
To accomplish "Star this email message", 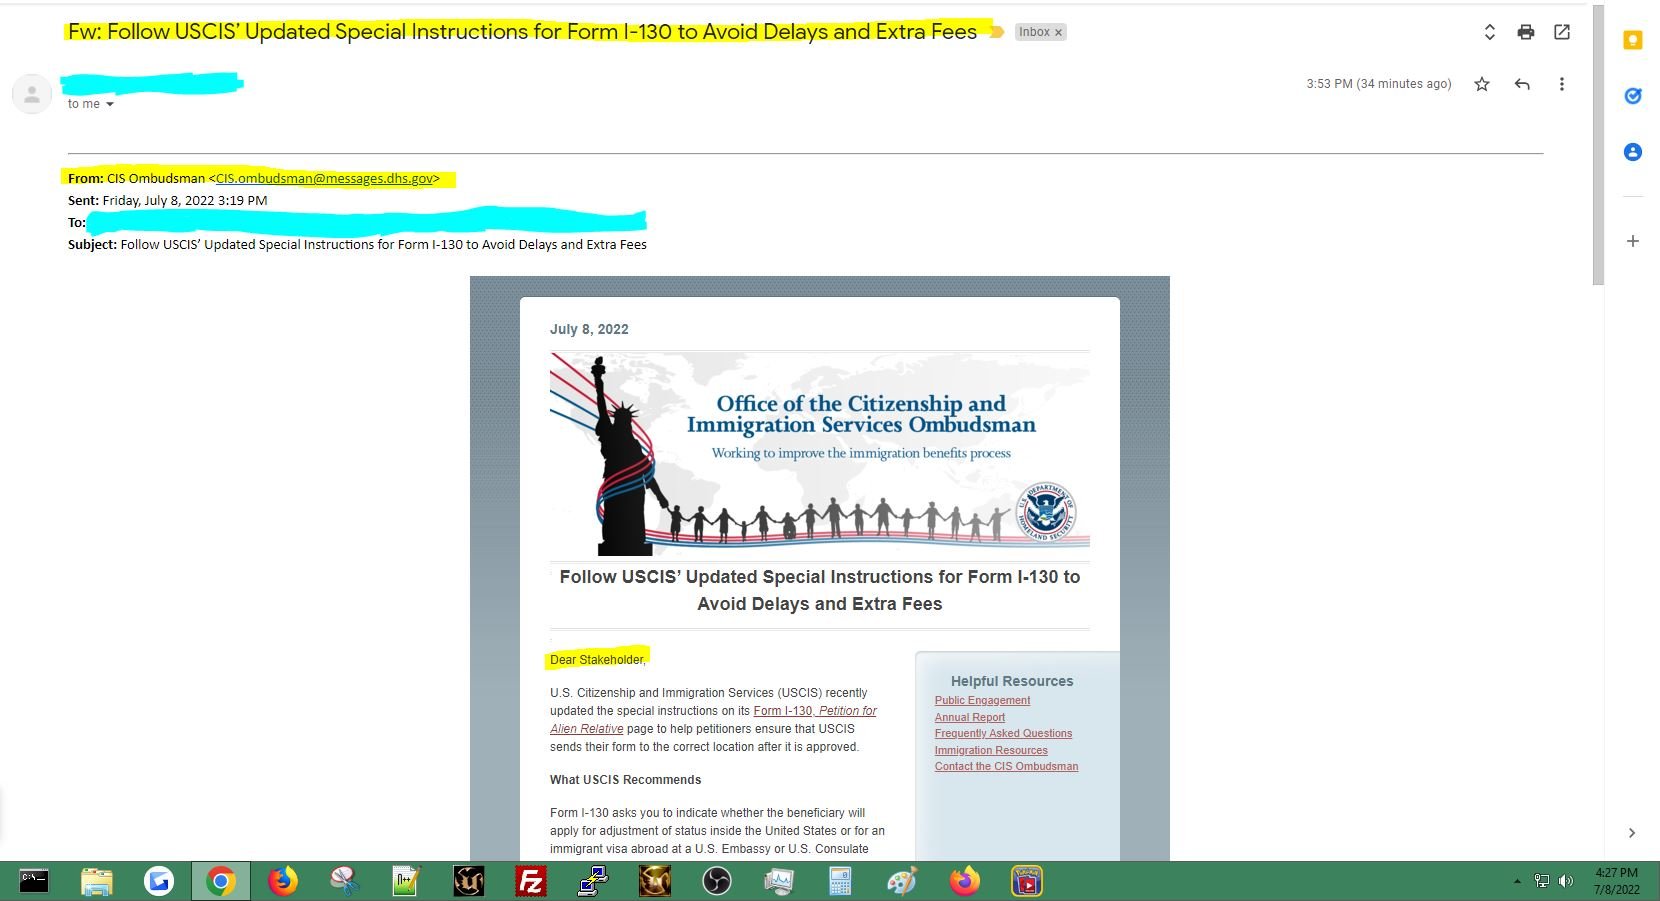I will point(1482,84).
